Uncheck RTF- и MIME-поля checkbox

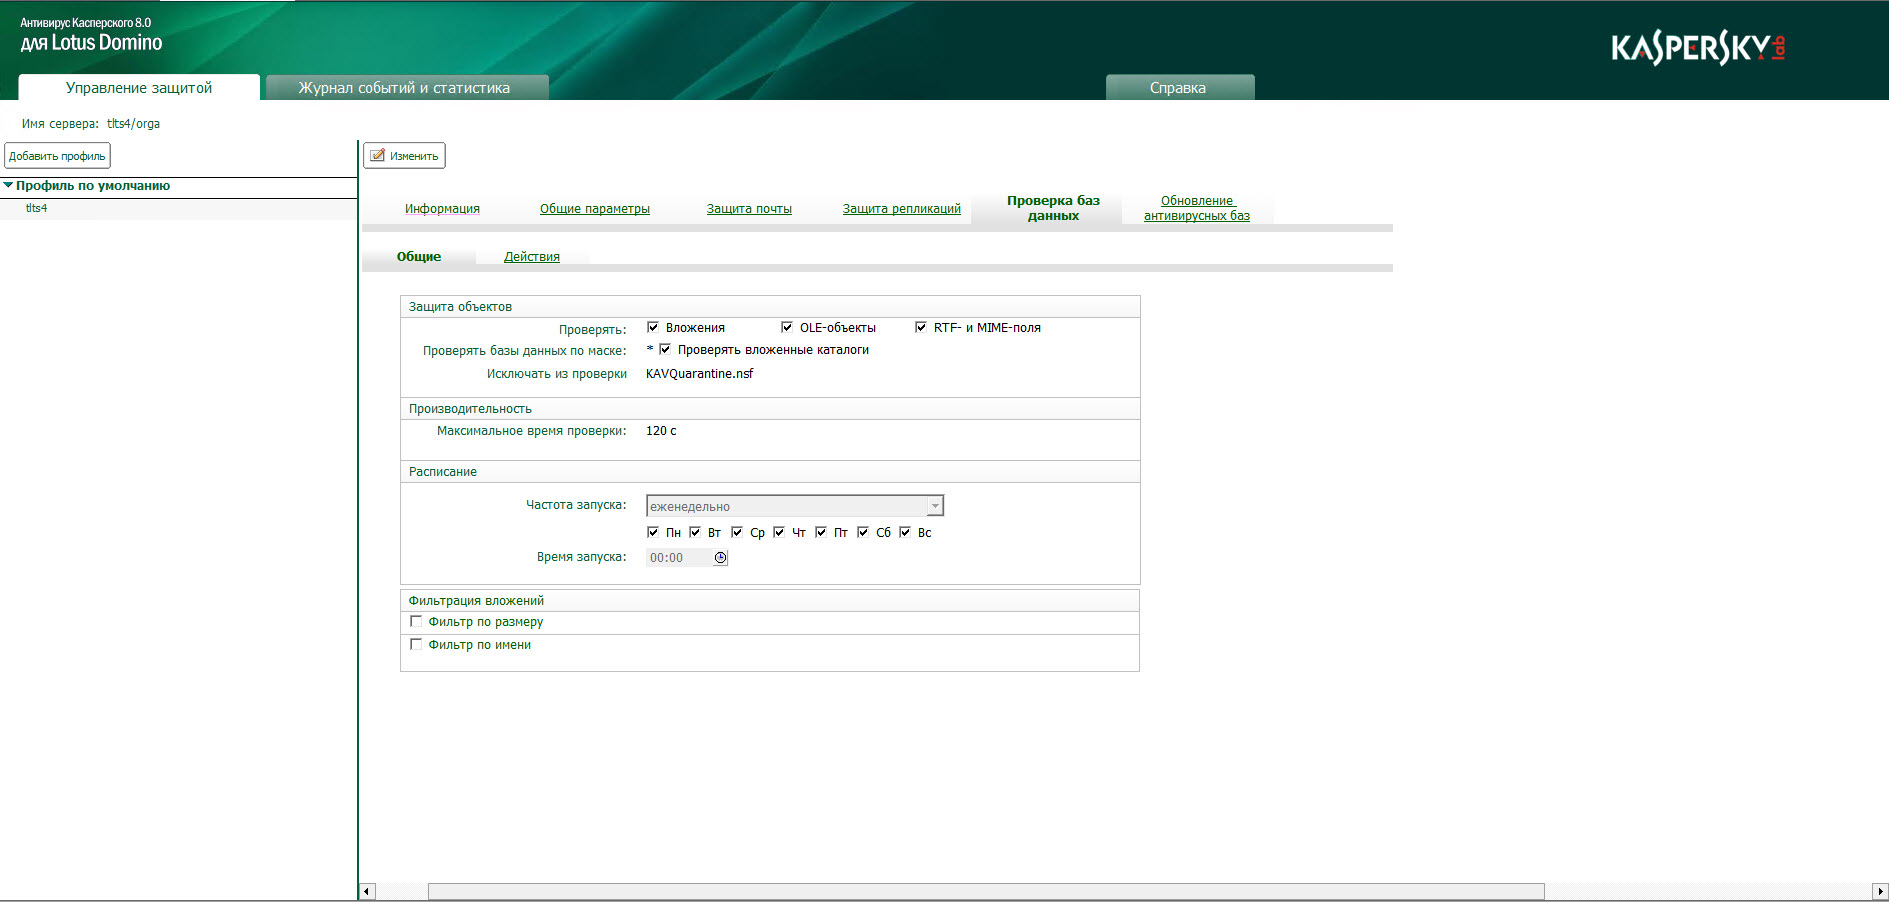pyautogui.click(x=921, y=327)
